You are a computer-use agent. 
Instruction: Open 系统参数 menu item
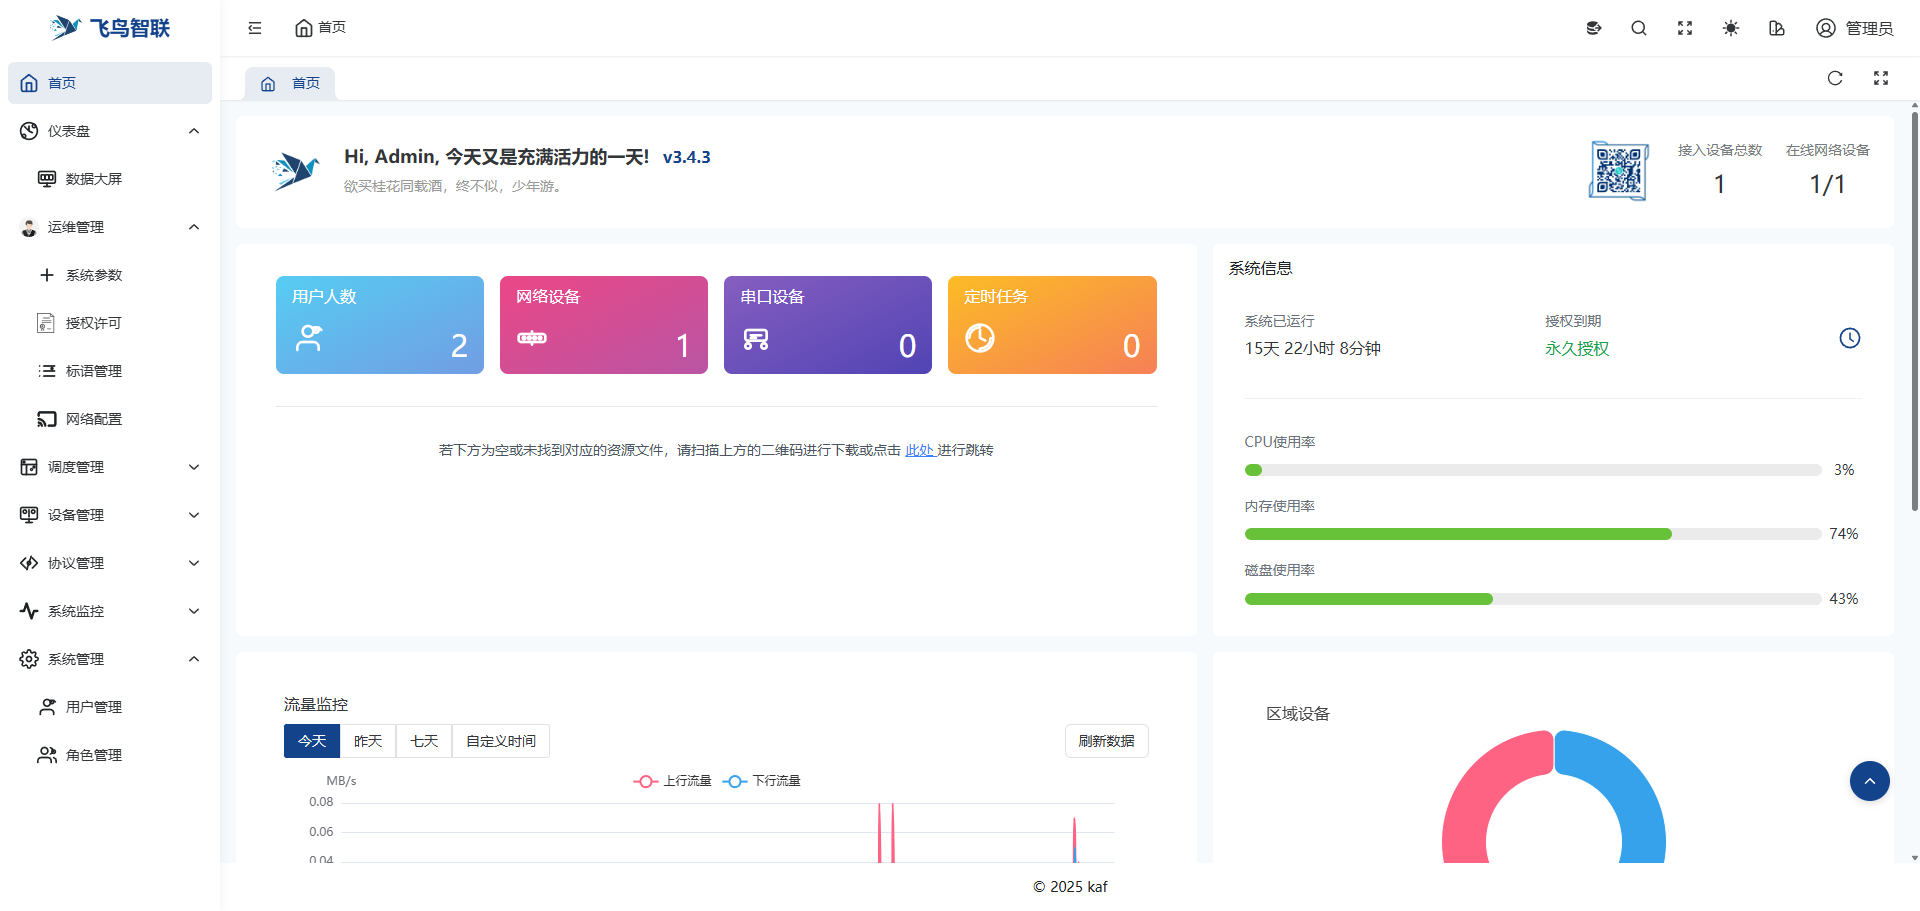pos(110,275)
